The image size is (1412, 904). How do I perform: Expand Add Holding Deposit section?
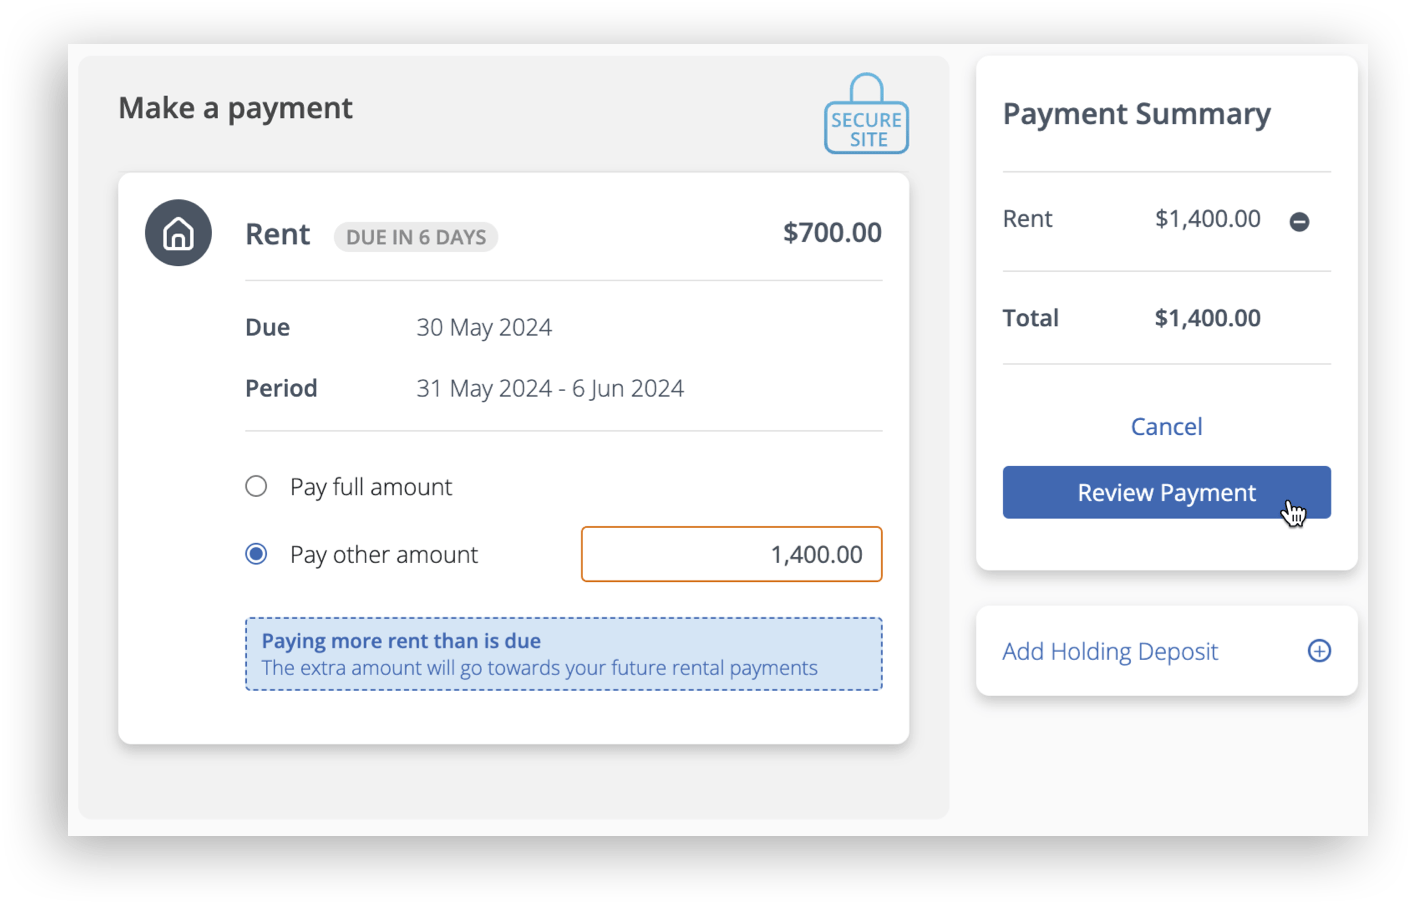[1110, 651]
